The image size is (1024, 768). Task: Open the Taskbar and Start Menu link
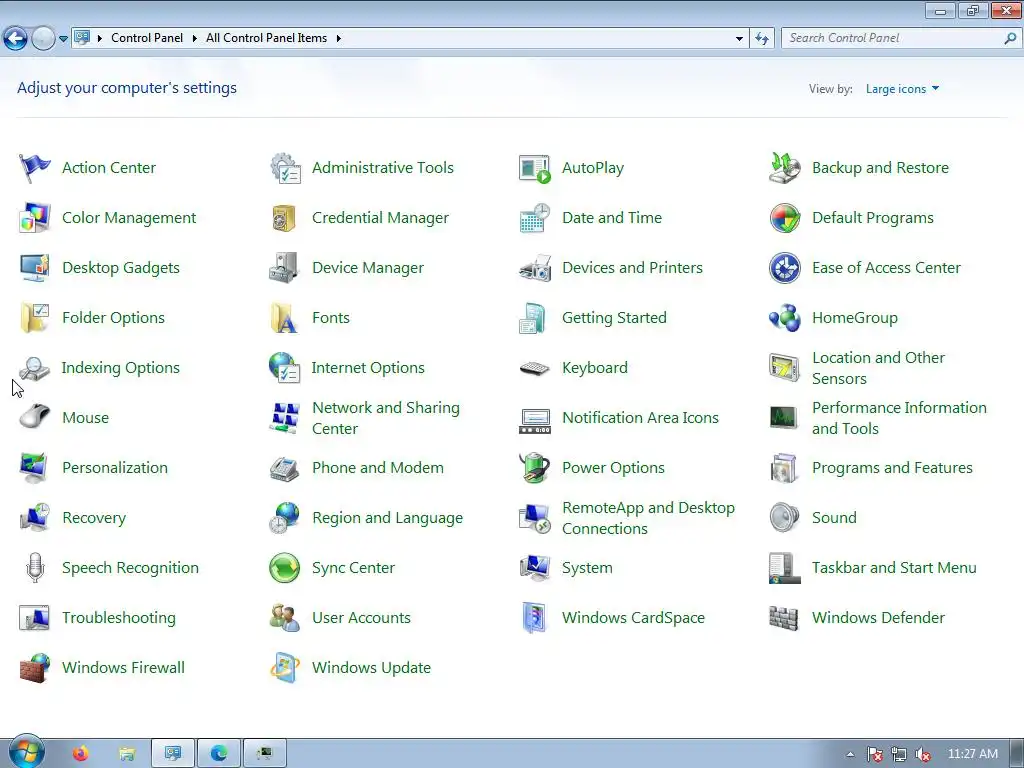click(x=894, y=568)
